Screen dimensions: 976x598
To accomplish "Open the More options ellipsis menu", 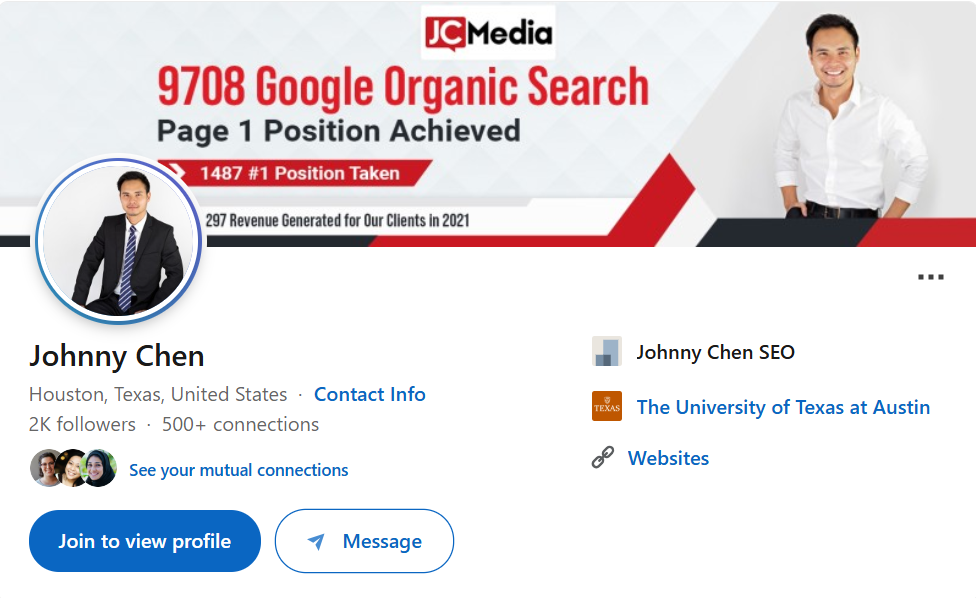I will [x=933, y=277].
